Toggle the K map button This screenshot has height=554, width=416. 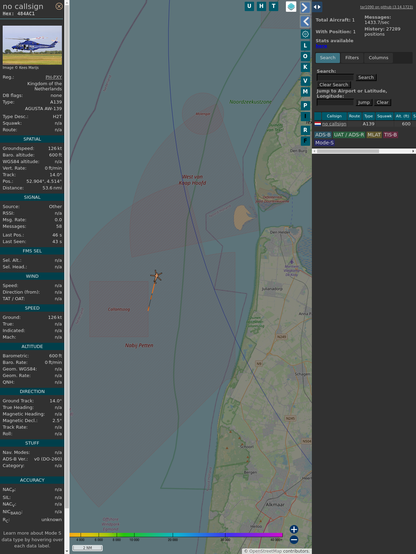click(305, 67)
